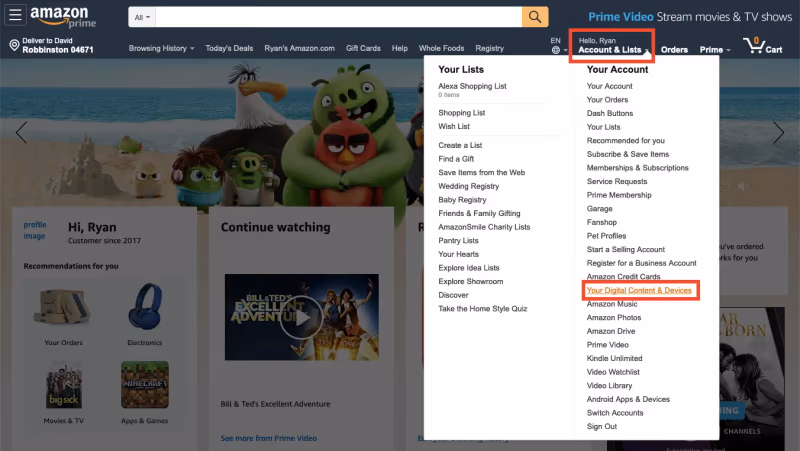Open Shopping List in Your Lists
Screen dimensions: 800x451
(462, 113)
